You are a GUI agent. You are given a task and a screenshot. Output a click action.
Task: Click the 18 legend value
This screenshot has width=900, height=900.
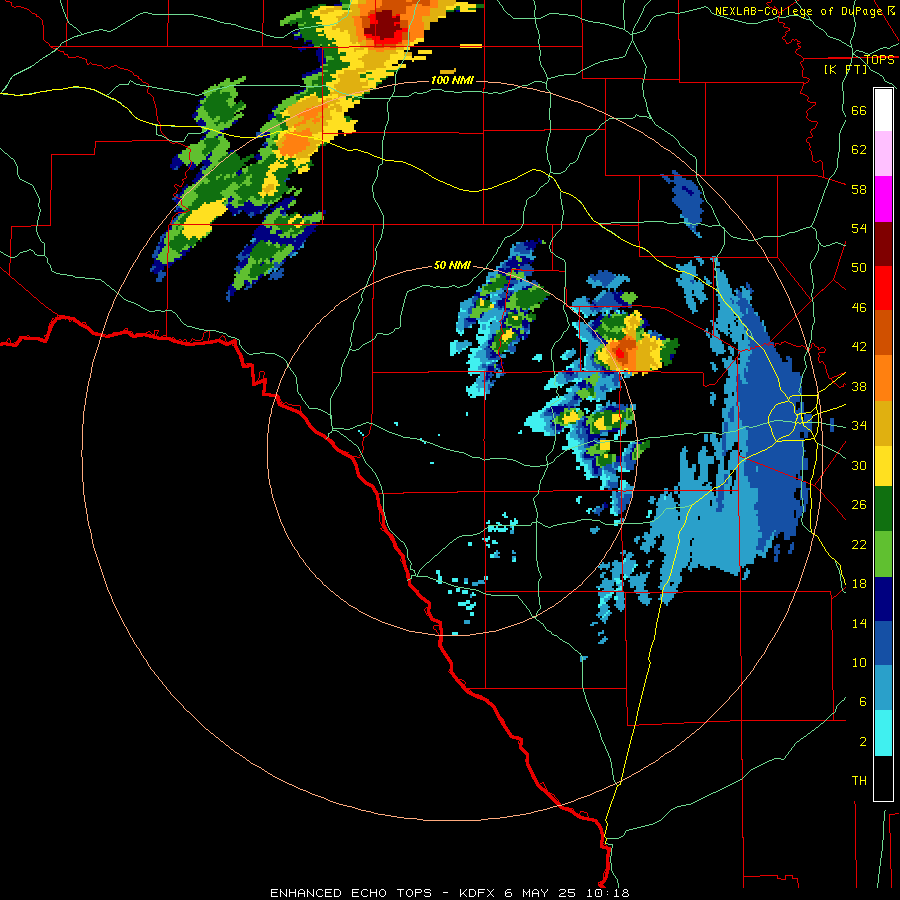coord(859,584)
